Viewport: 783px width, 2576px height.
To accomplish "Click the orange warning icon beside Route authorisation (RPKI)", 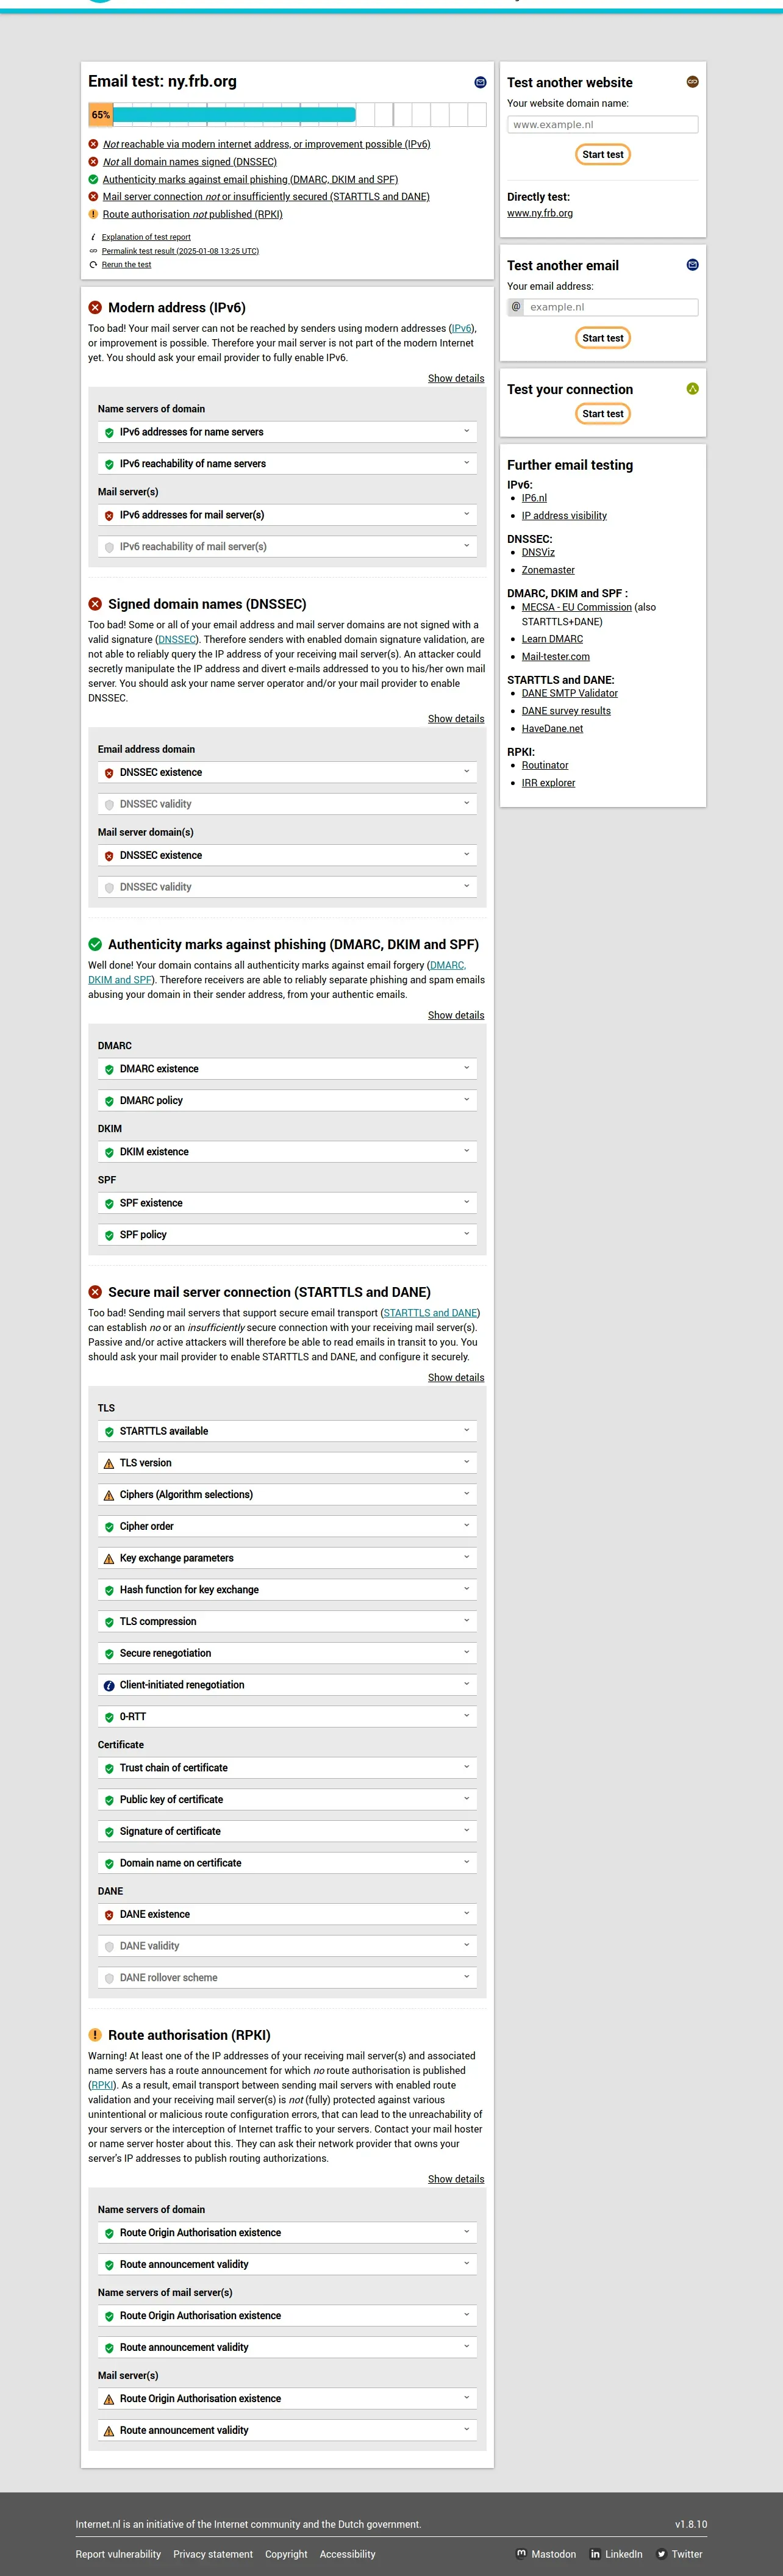I will (x=95, y=2035).
